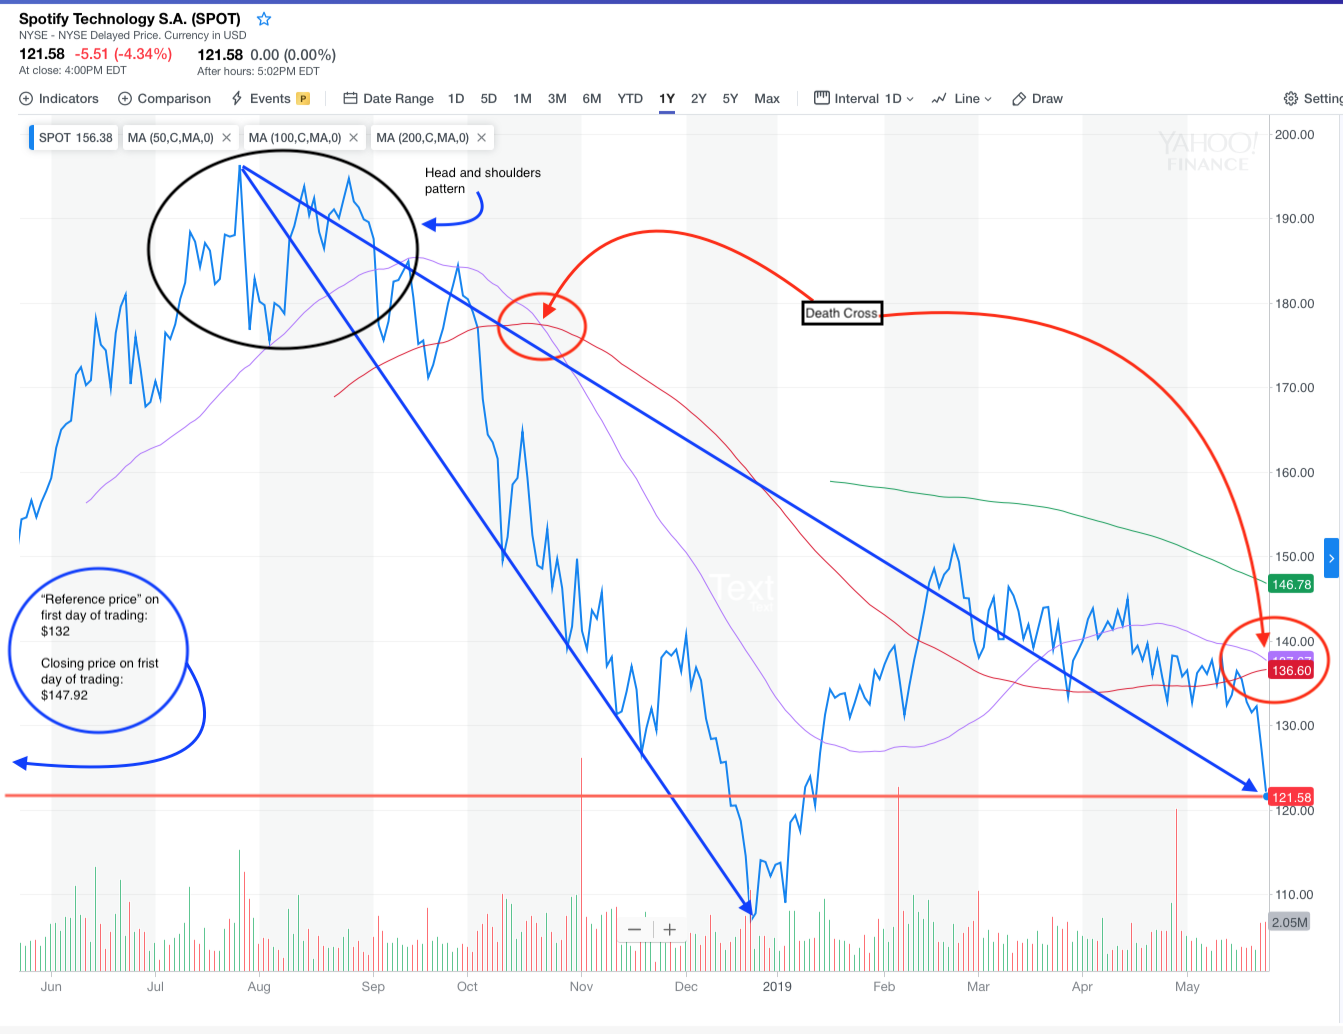1343x1034 pixels.
Task: Click the SPOT 156.38 legend color chip
Action: (33, 138)
